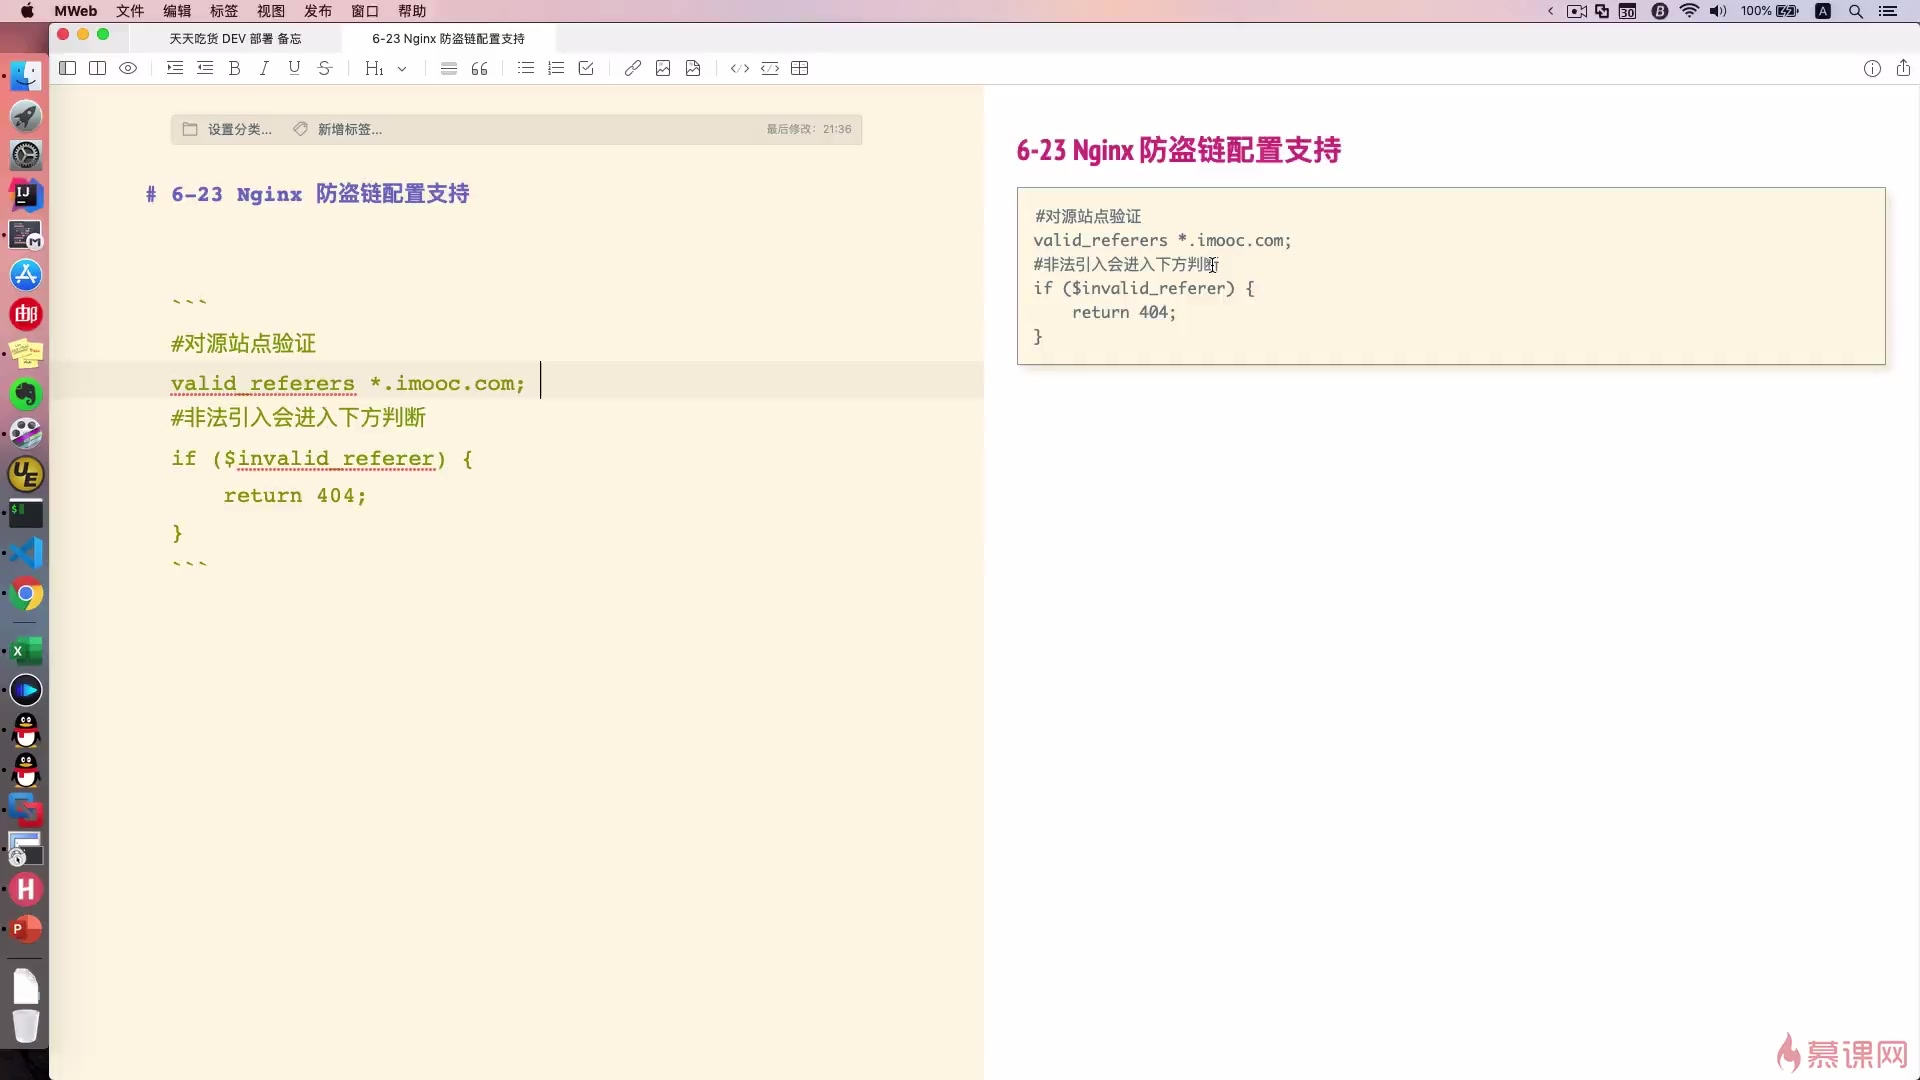The image size is (1920, 1080).
Task: Open share button in toolbar
Action: coord(1902,68)
